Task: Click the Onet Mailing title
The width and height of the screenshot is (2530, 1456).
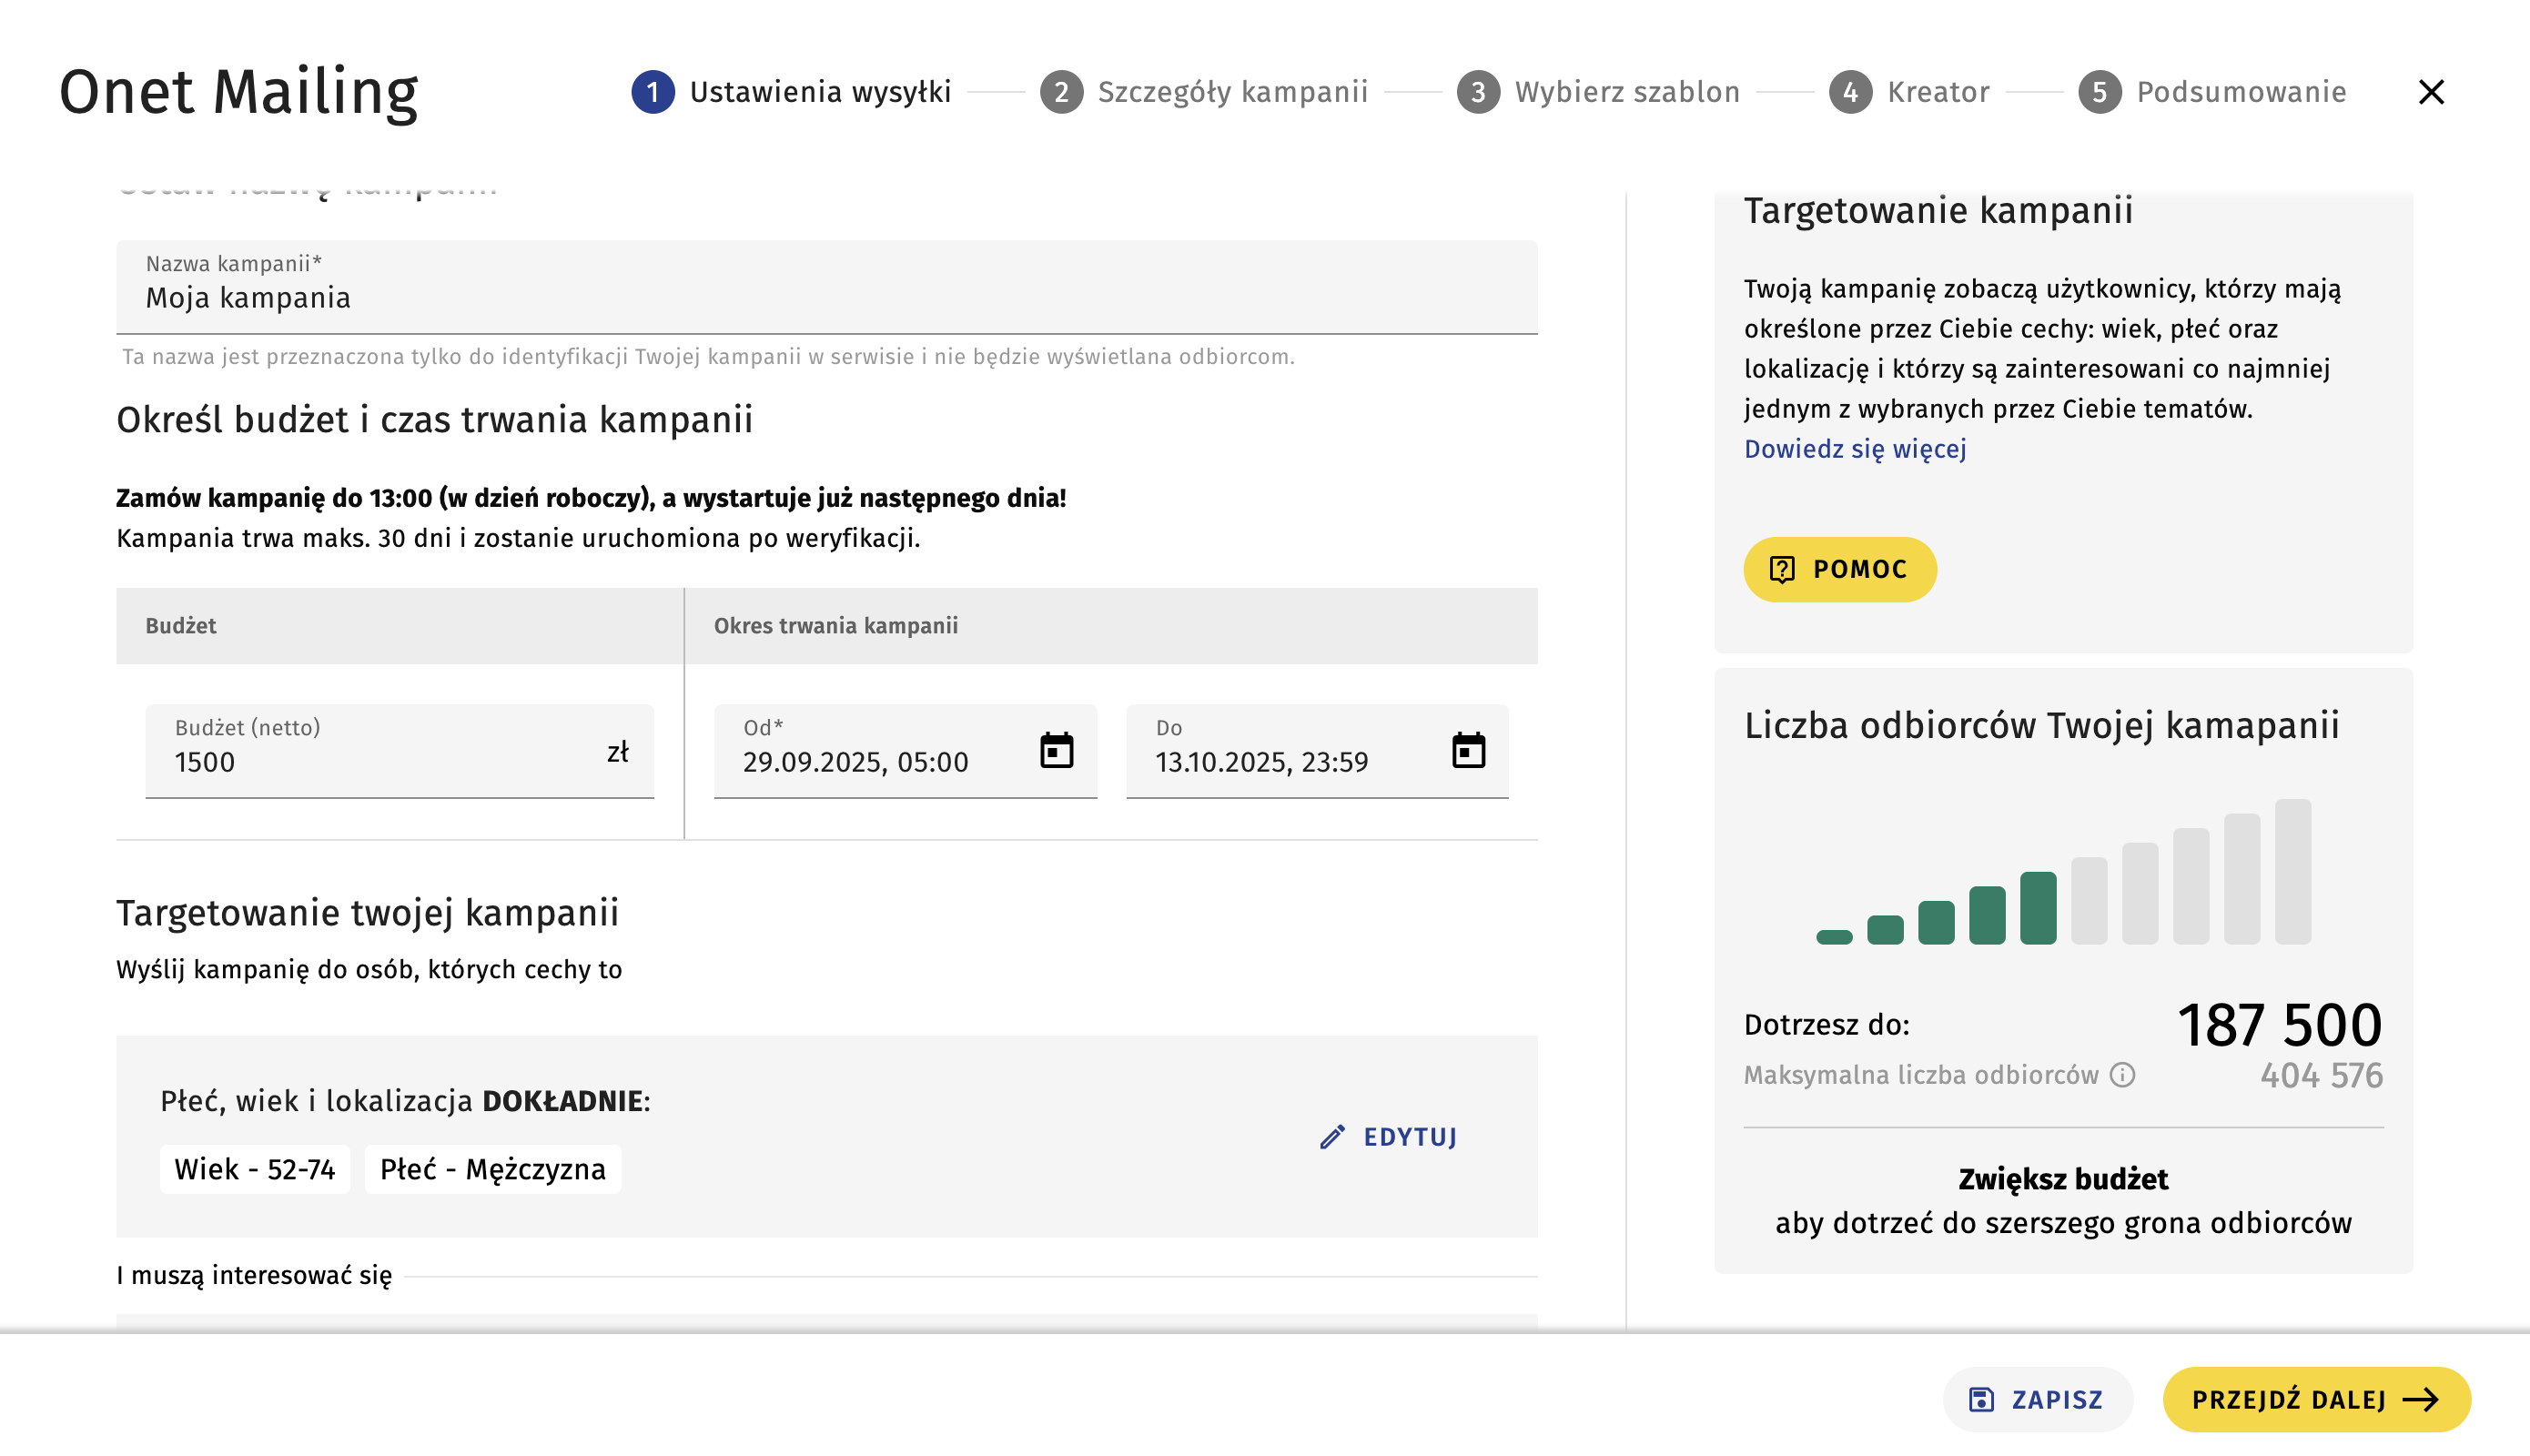Action: tap(238, 92)
